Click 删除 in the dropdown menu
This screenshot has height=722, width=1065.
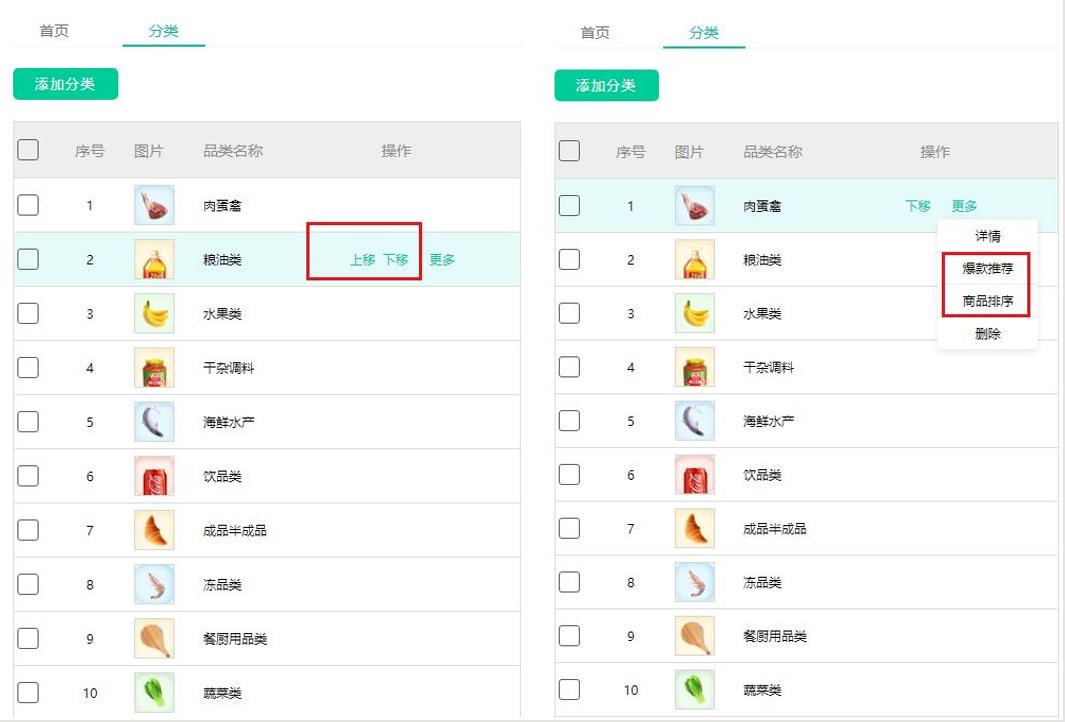(x=987, y=334)
